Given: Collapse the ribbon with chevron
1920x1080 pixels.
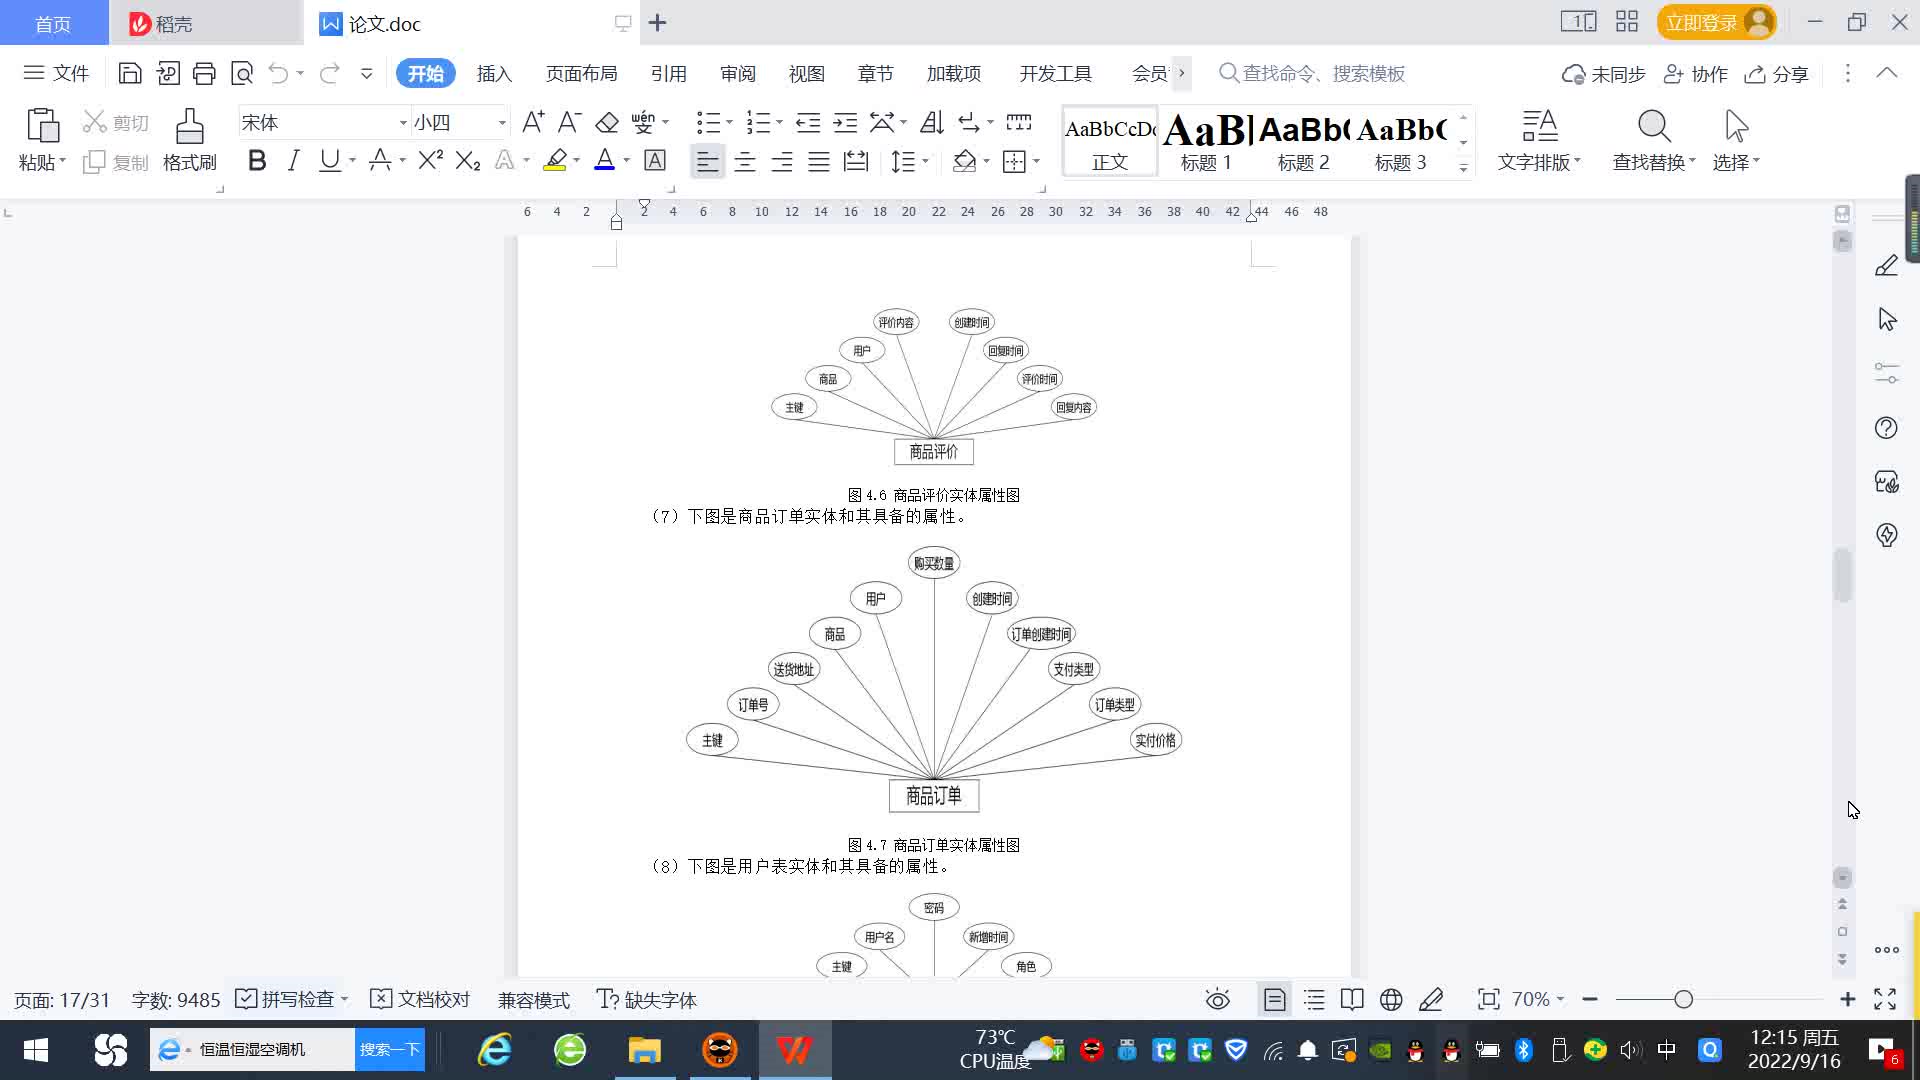Looking at the screenshot, I should (x=1886, y=73).
